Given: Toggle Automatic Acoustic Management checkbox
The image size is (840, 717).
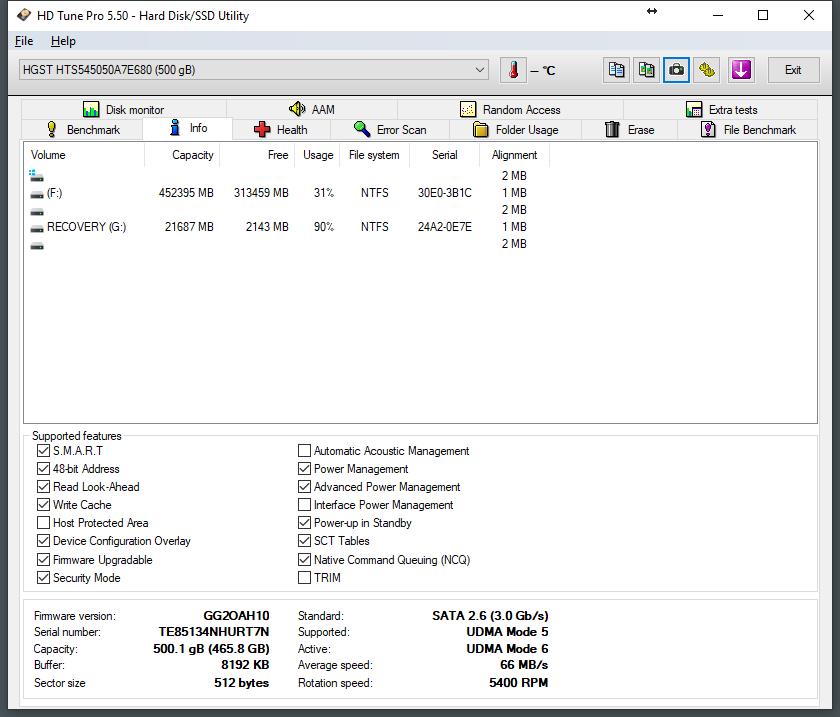Looking at the screenshot, I should click(x=304, y=451).
